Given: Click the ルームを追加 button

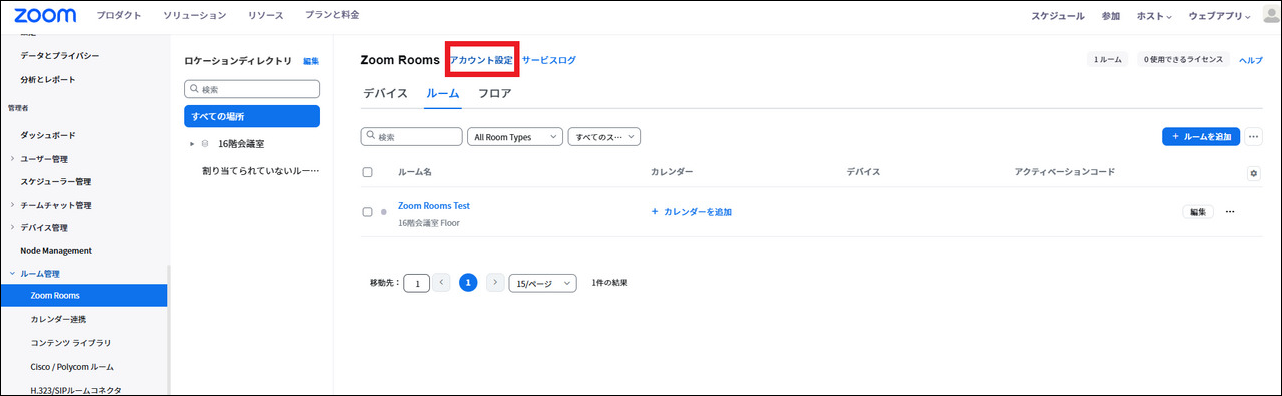Looking at the screenshot, I should [x=1201, y=136].
